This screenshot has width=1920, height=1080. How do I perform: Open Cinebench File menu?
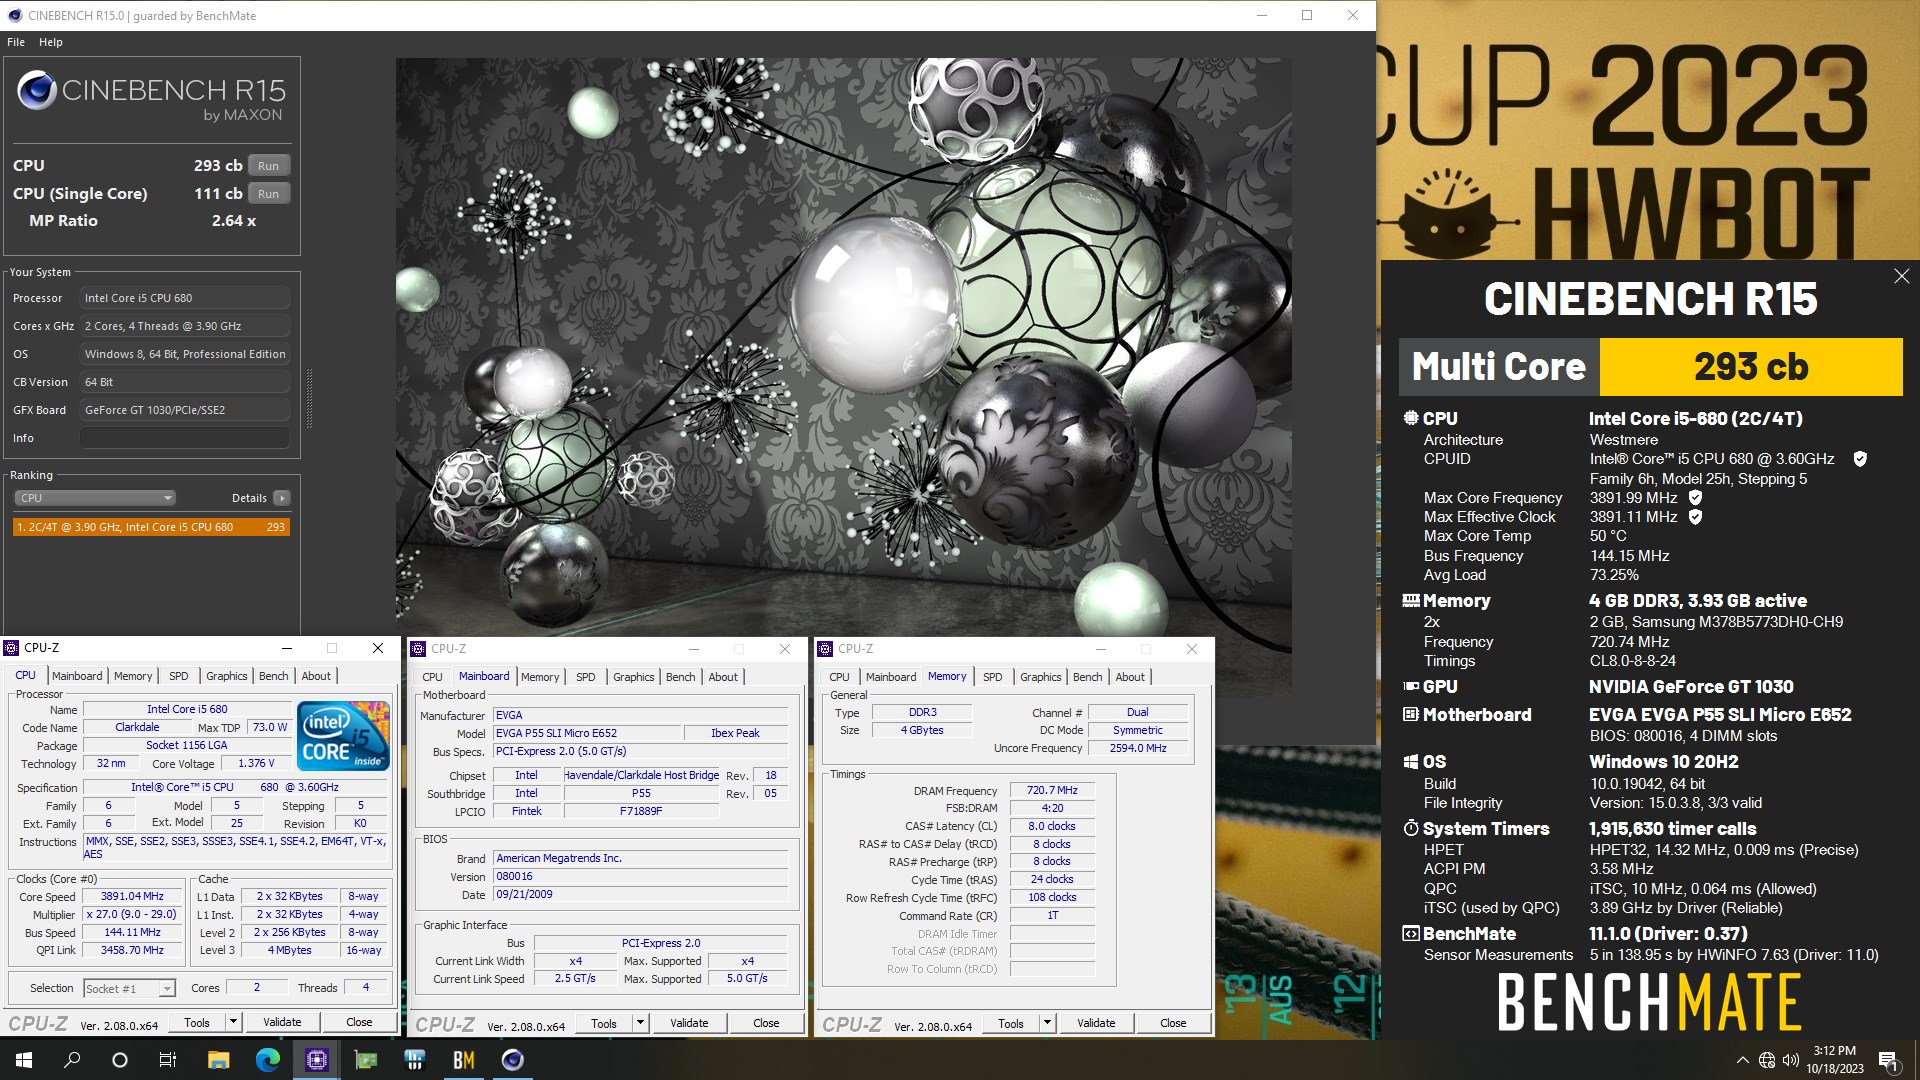(x=16, y=42)
